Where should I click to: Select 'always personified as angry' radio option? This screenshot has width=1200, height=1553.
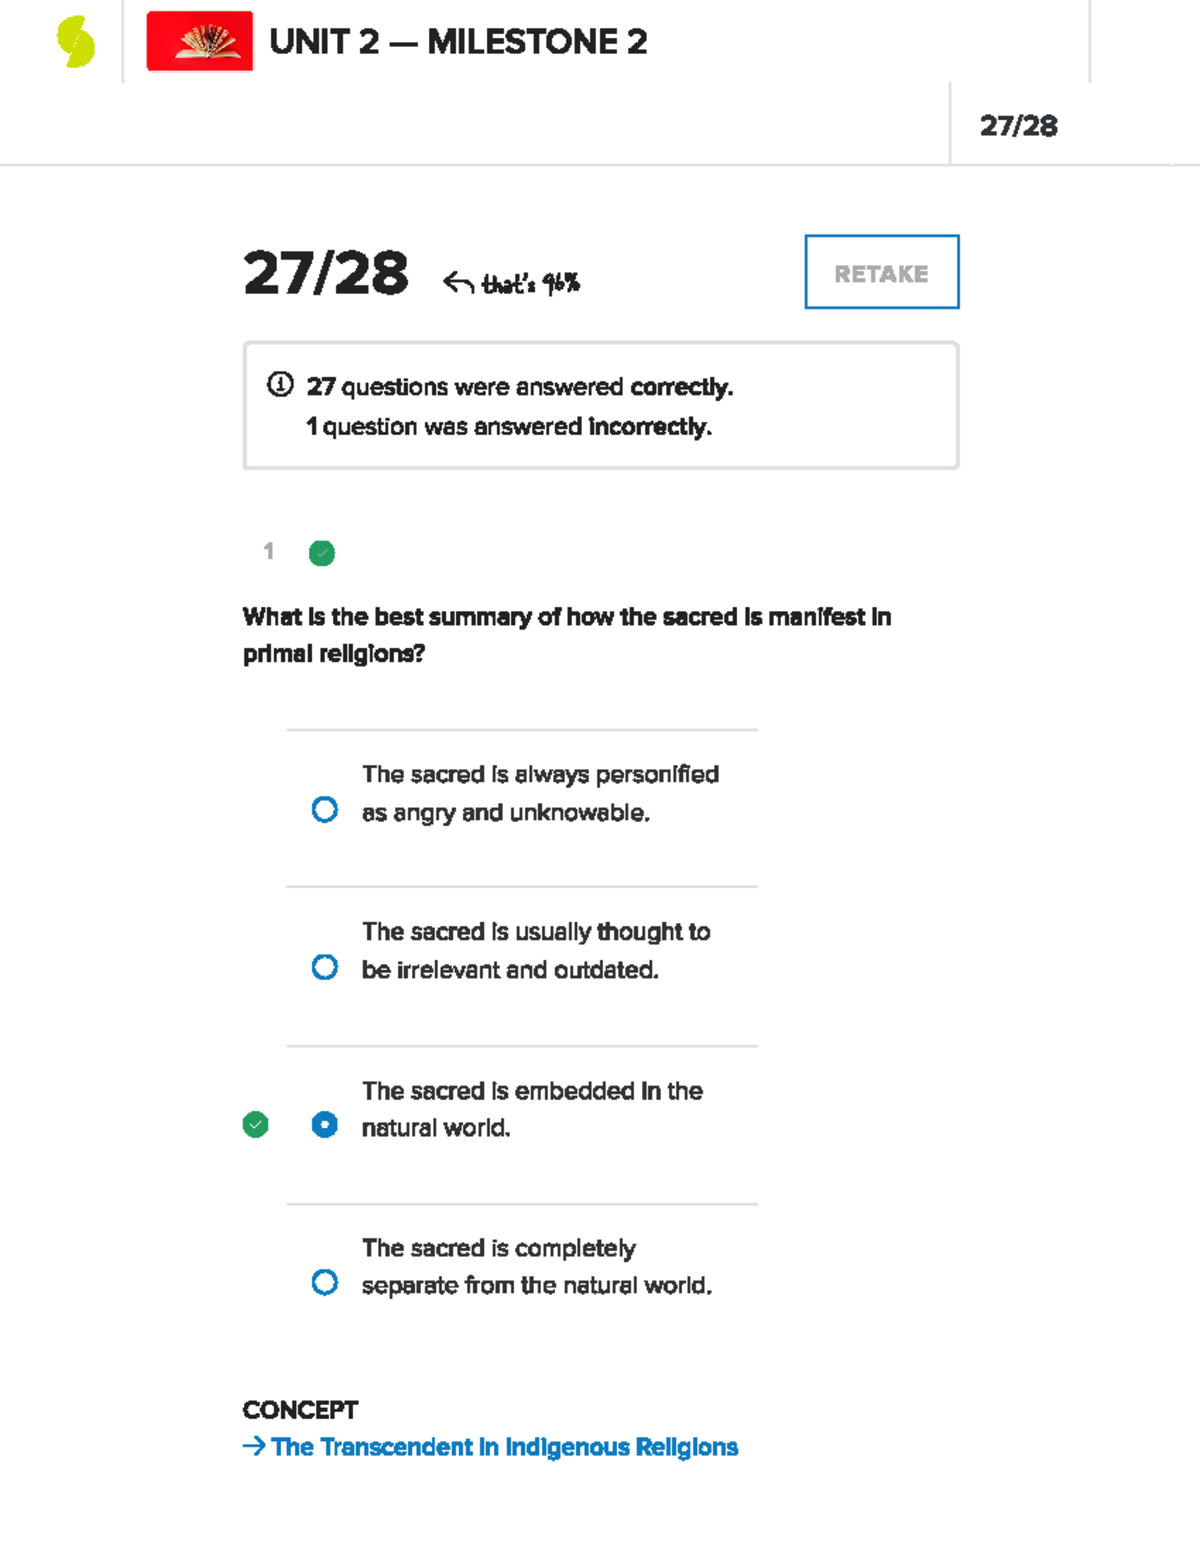tap(325, 809)
